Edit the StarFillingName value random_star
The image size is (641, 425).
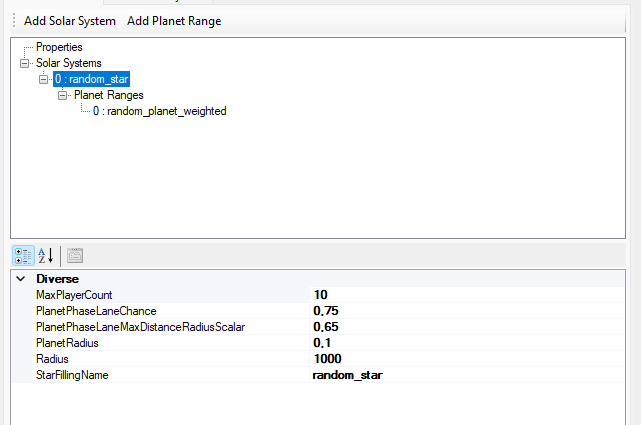point(467,375)
